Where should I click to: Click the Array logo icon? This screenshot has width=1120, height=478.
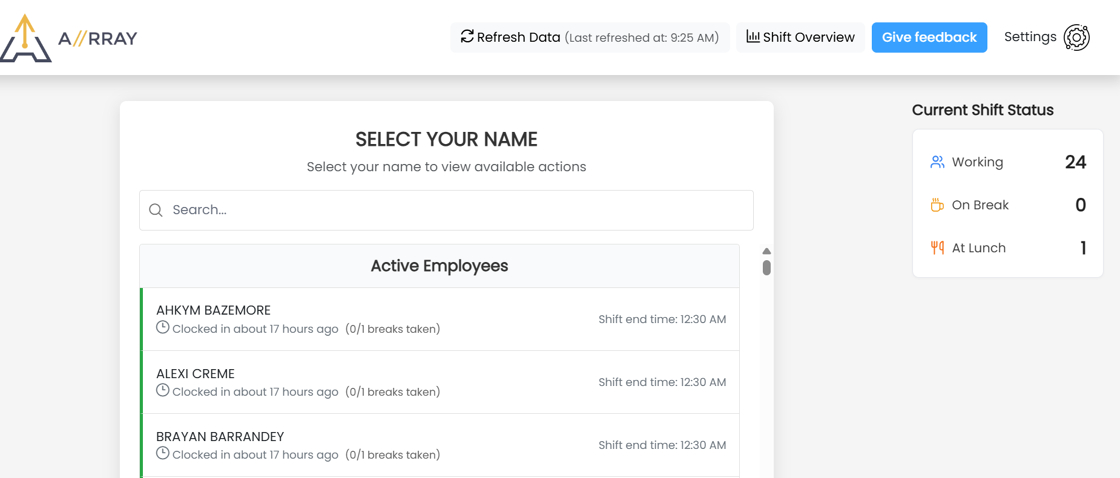click(26, 38)
